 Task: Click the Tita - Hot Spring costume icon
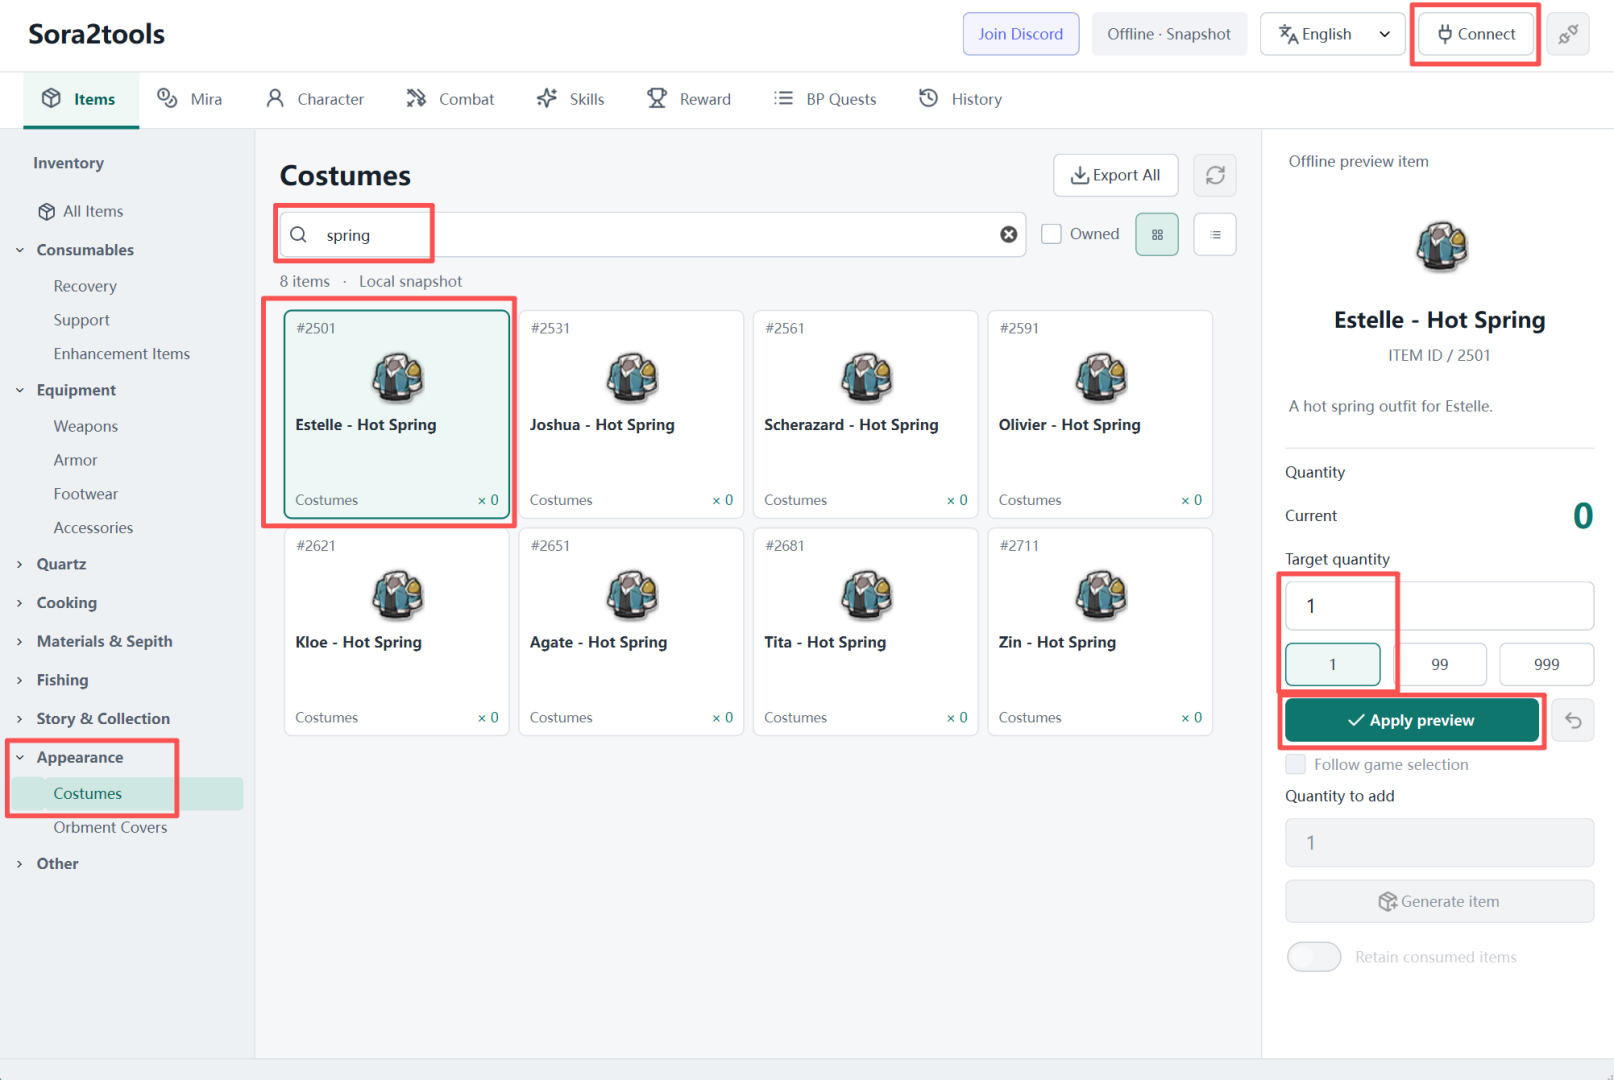866,595
